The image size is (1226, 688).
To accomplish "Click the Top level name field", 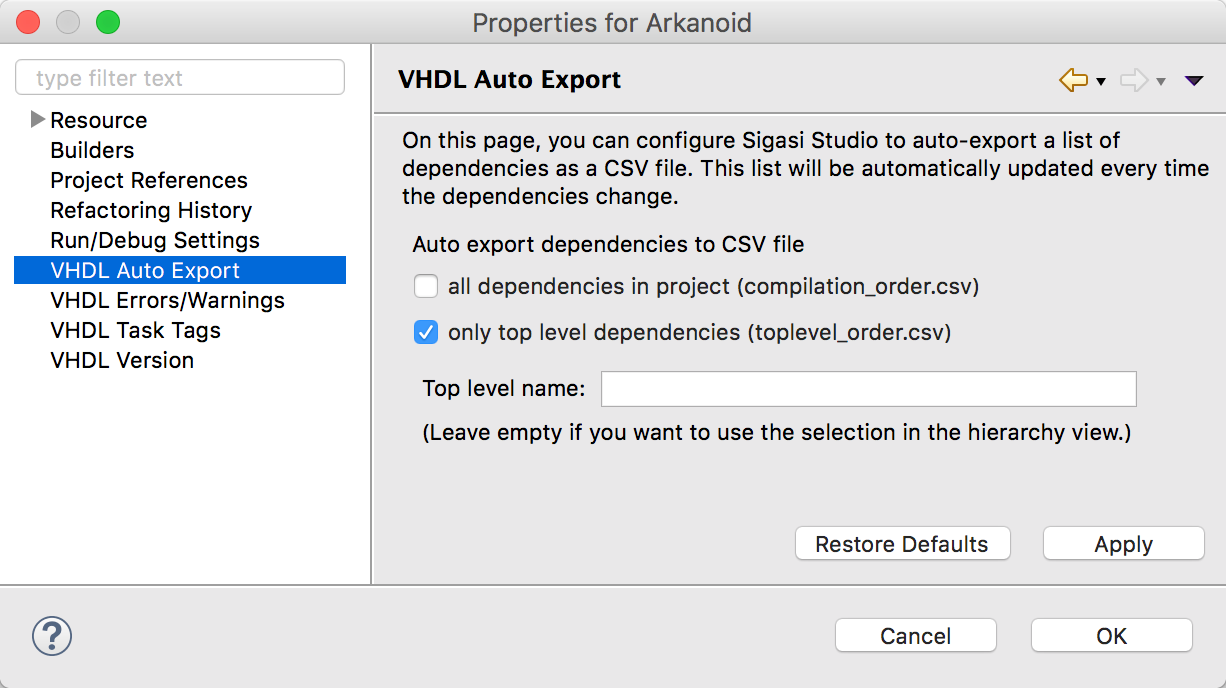I will [x=868, y=389].
